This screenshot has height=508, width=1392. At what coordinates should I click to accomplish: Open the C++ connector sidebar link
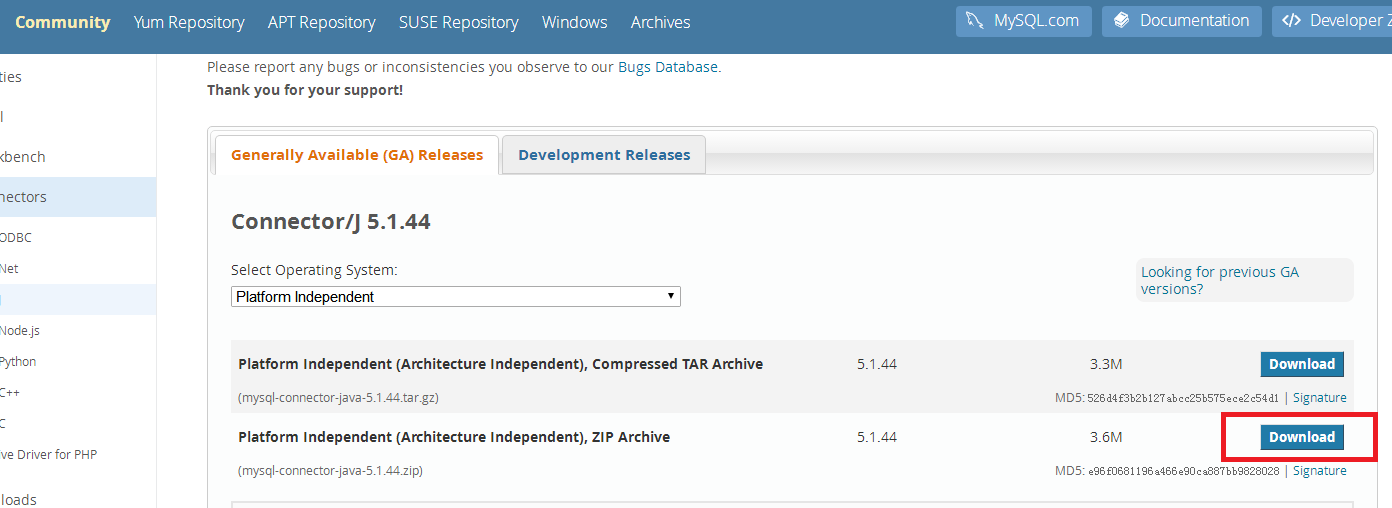point(10,392)
